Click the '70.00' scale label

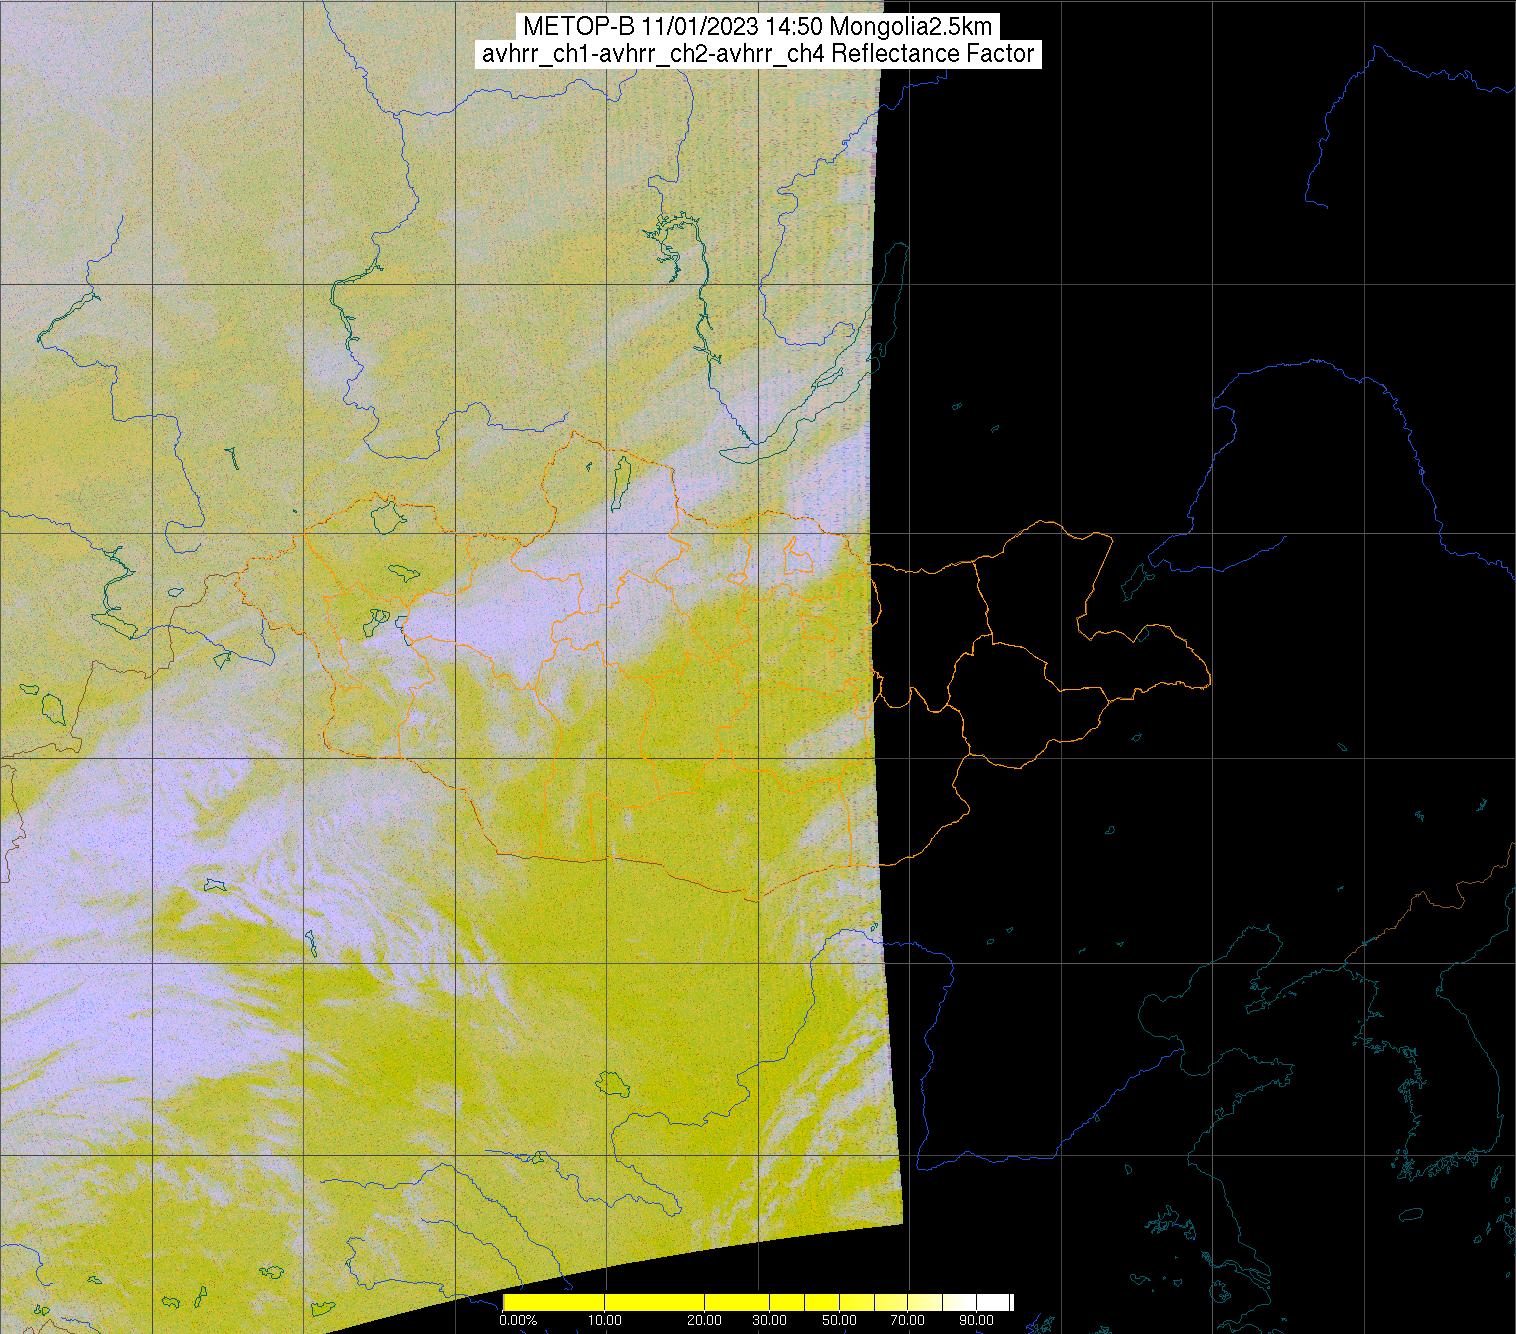click(907, 1322)
